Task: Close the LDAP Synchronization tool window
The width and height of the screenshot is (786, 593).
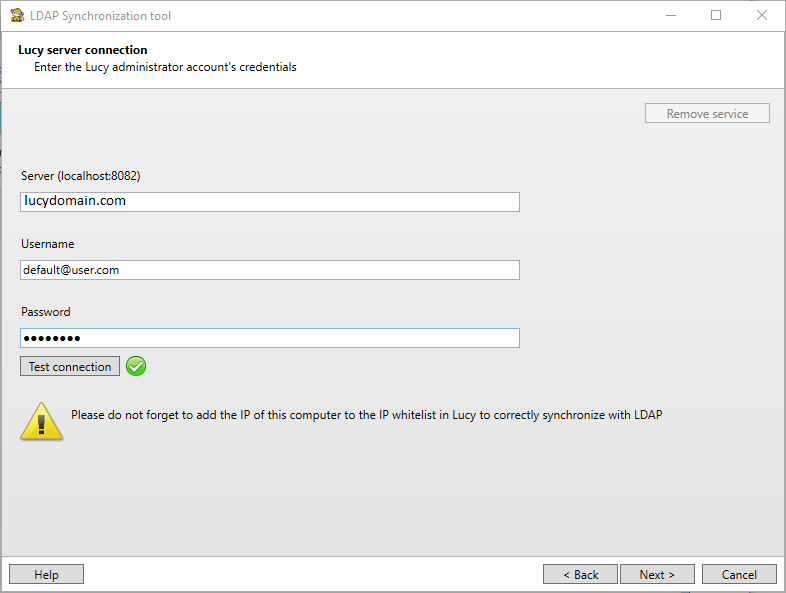Action: coord(762,16)
